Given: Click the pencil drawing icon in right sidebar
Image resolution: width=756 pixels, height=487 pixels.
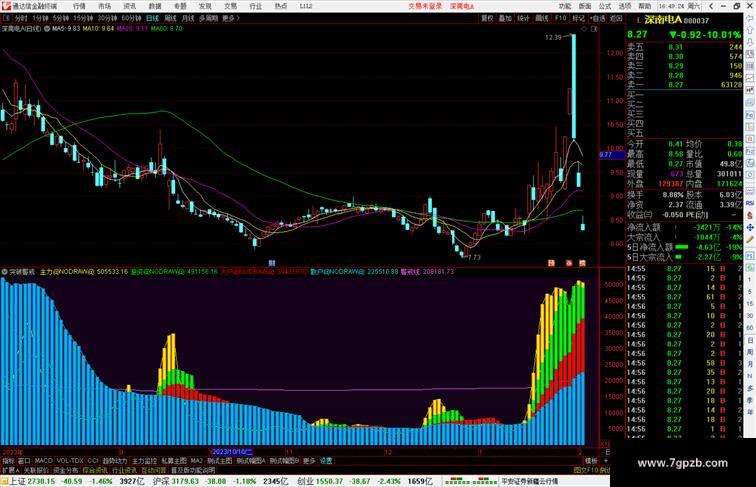Looking at the screenshot, I should (x=750, y=240).
